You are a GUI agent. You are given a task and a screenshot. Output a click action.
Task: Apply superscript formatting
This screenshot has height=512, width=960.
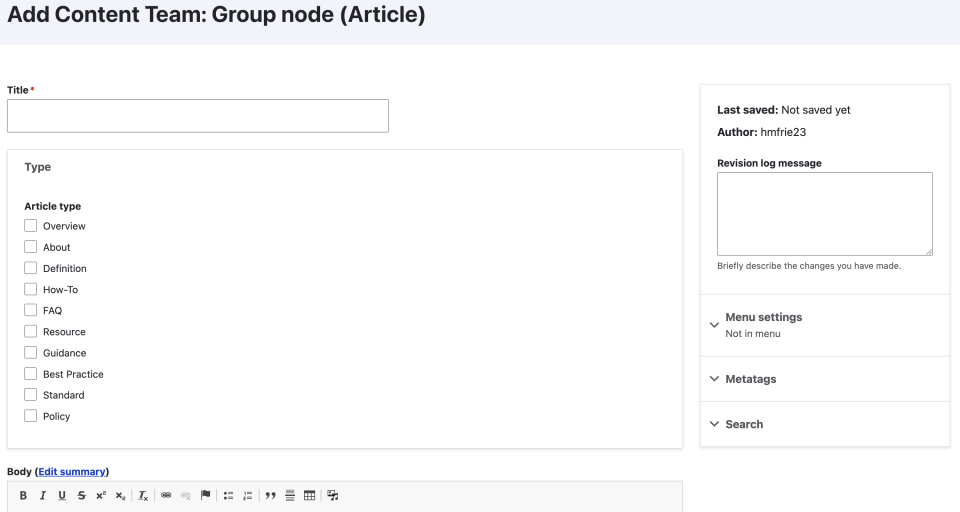click(x=101, y=495)
